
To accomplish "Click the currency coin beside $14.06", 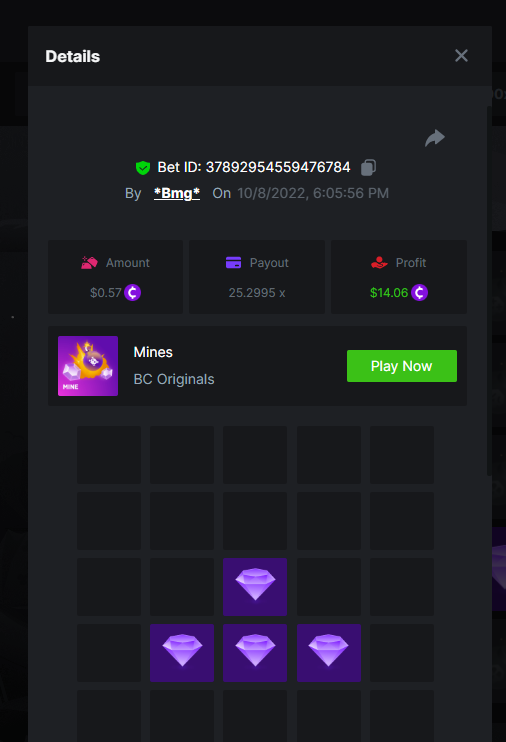I will coord(419,292).
